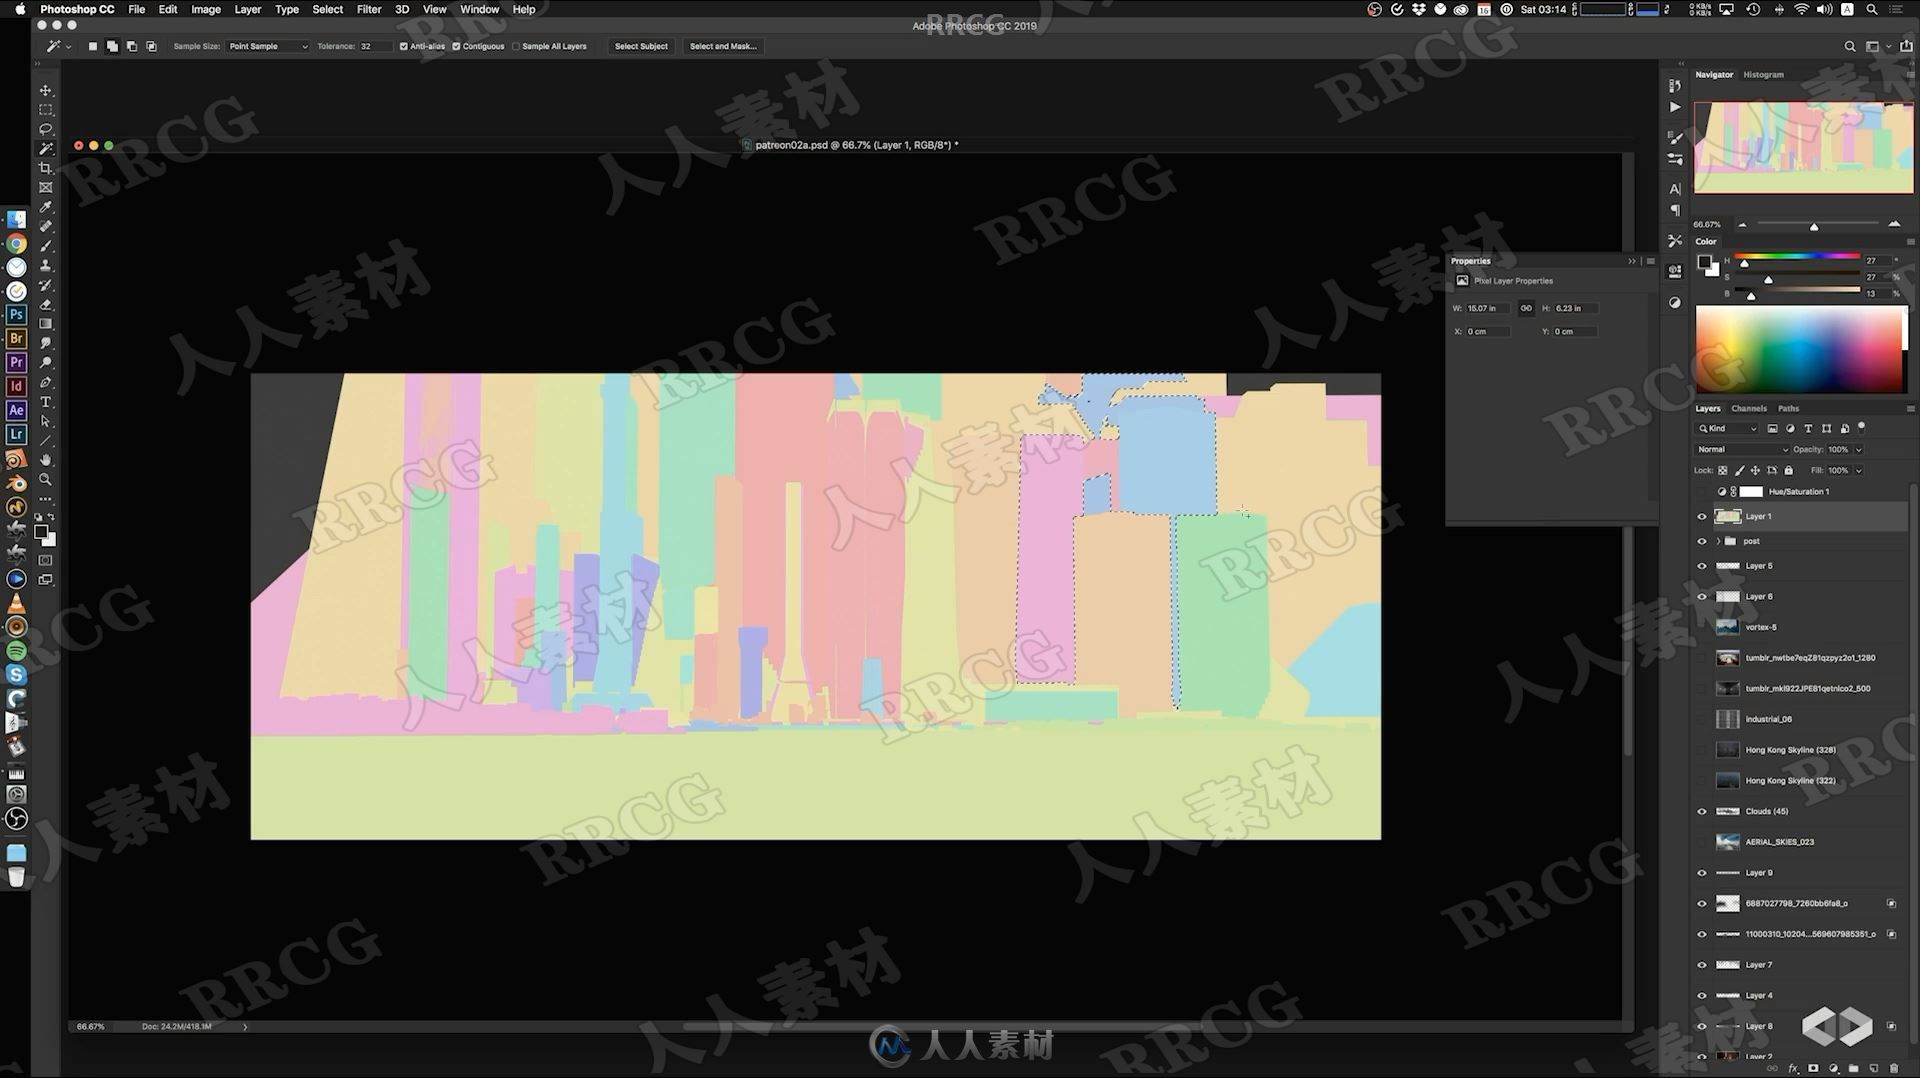Open the Image menu
Screen dimensions: 1920x1078
pos(205,9)
